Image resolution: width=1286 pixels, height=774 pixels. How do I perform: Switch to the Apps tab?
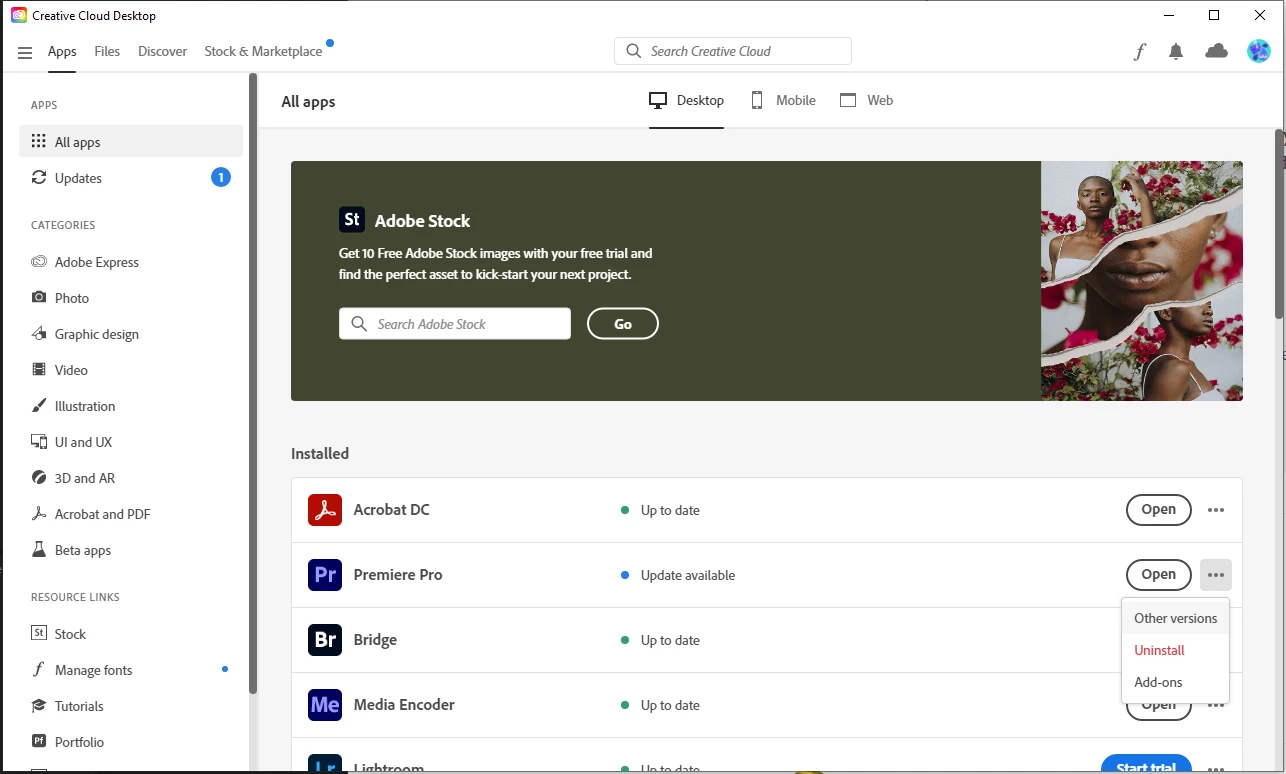(62, 51)
